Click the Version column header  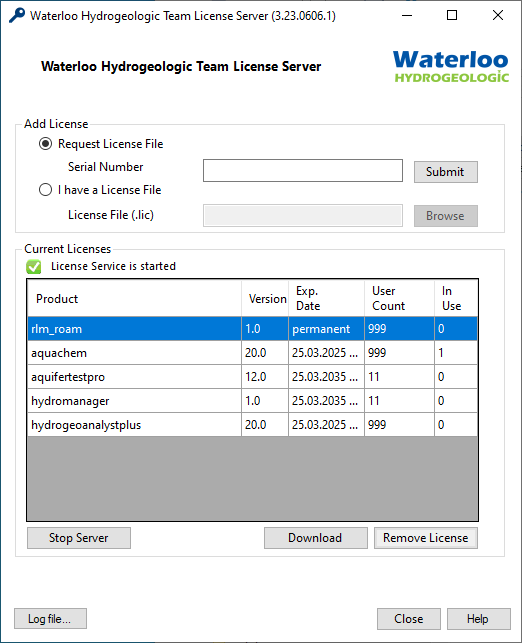265,299
